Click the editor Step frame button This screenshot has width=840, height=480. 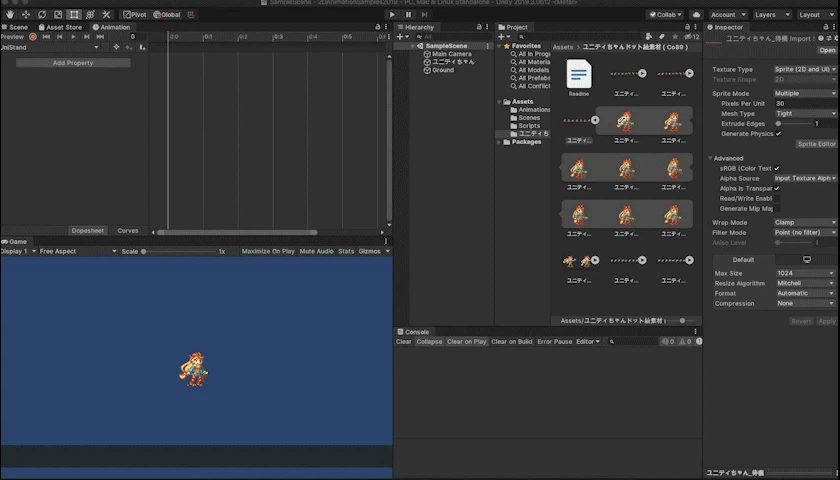pyautogui.click(x=424, y=14)
